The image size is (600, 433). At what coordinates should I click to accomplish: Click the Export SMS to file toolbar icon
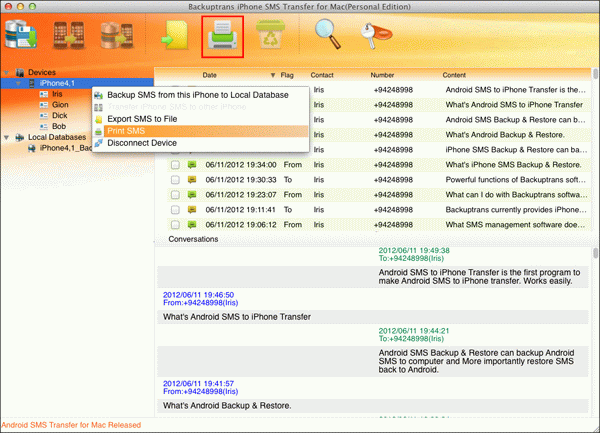(175, 35)
